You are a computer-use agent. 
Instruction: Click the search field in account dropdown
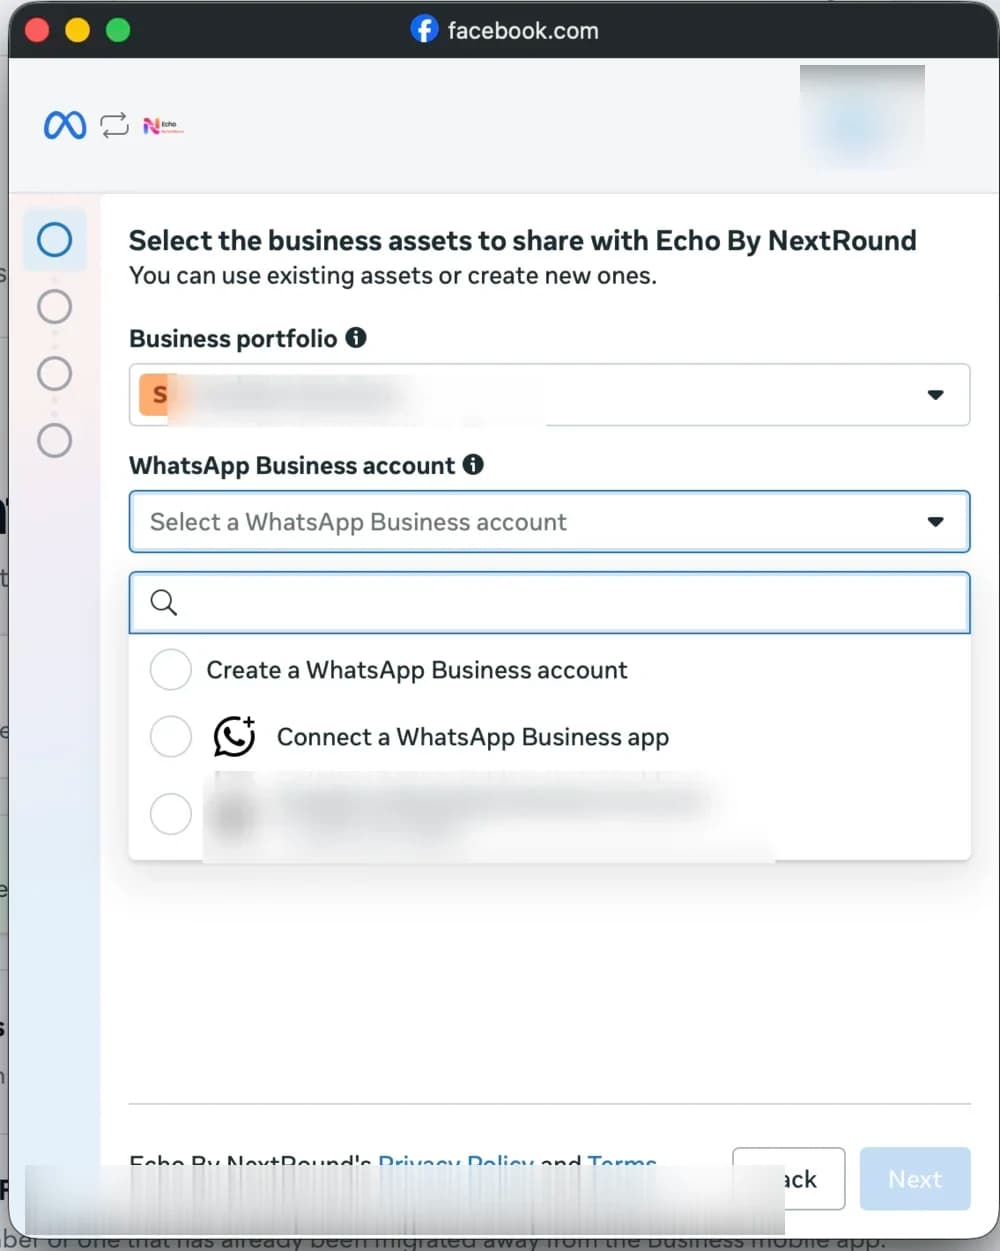(549, 602)
